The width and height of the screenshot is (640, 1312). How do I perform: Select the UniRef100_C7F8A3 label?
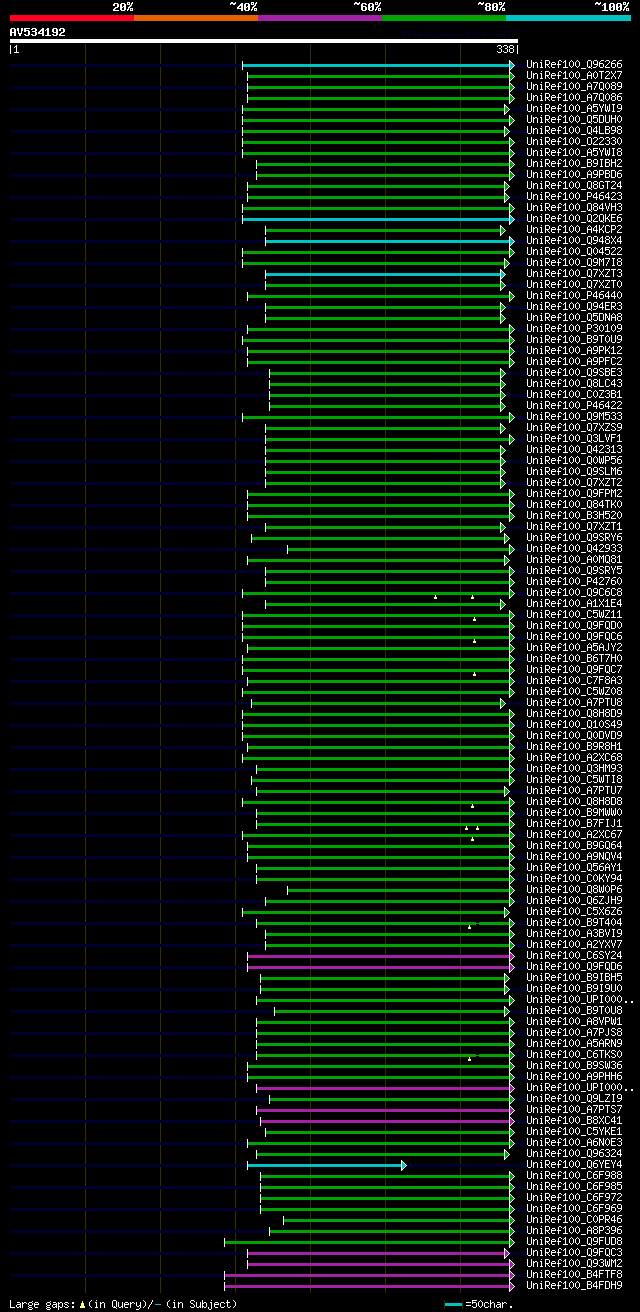(x=574, y=681)
